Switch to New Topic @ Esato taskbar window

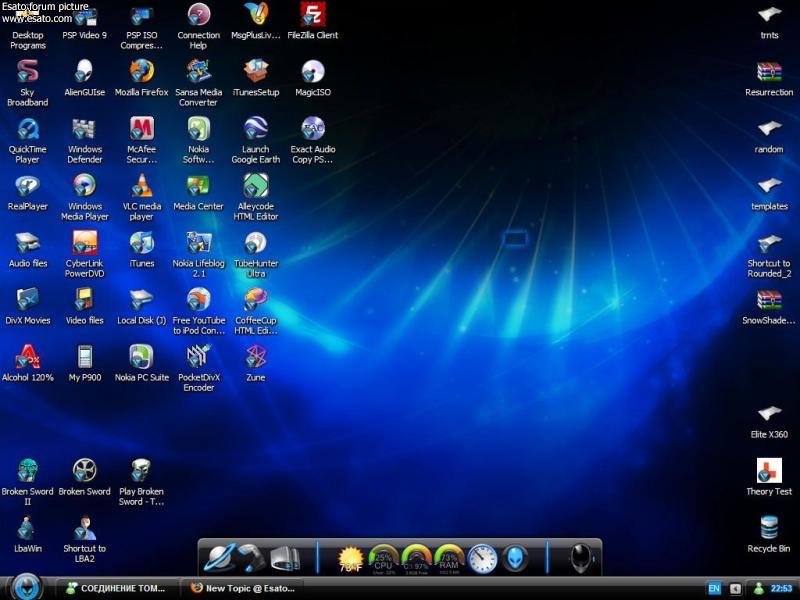click(x=243, y=588)
